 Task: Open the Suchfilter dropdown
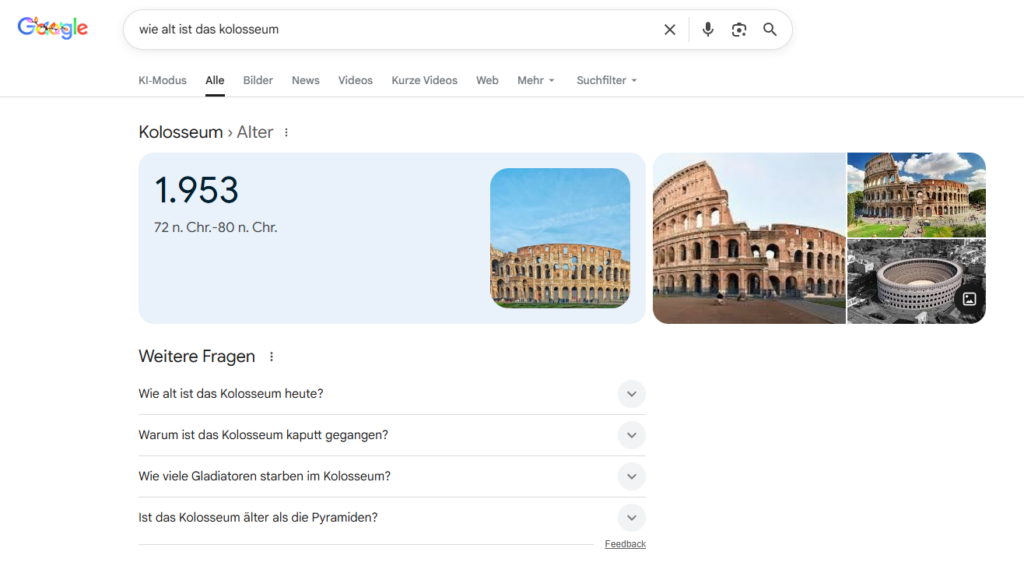pyautogui.click(x=606, y=80)
